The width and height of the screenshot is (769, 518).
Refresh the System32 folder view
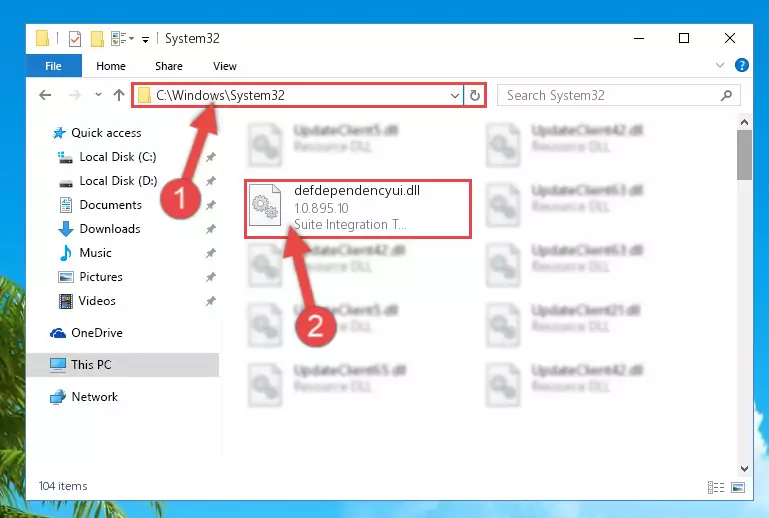pos(474,95)
